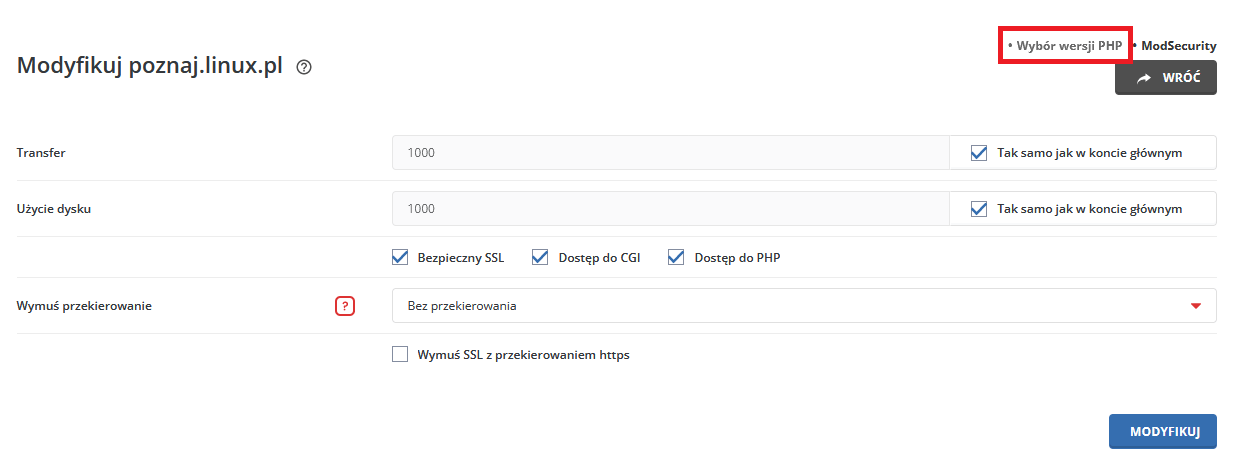
Task: Uncheck disk usage same as main account
Action: (979, 209)
